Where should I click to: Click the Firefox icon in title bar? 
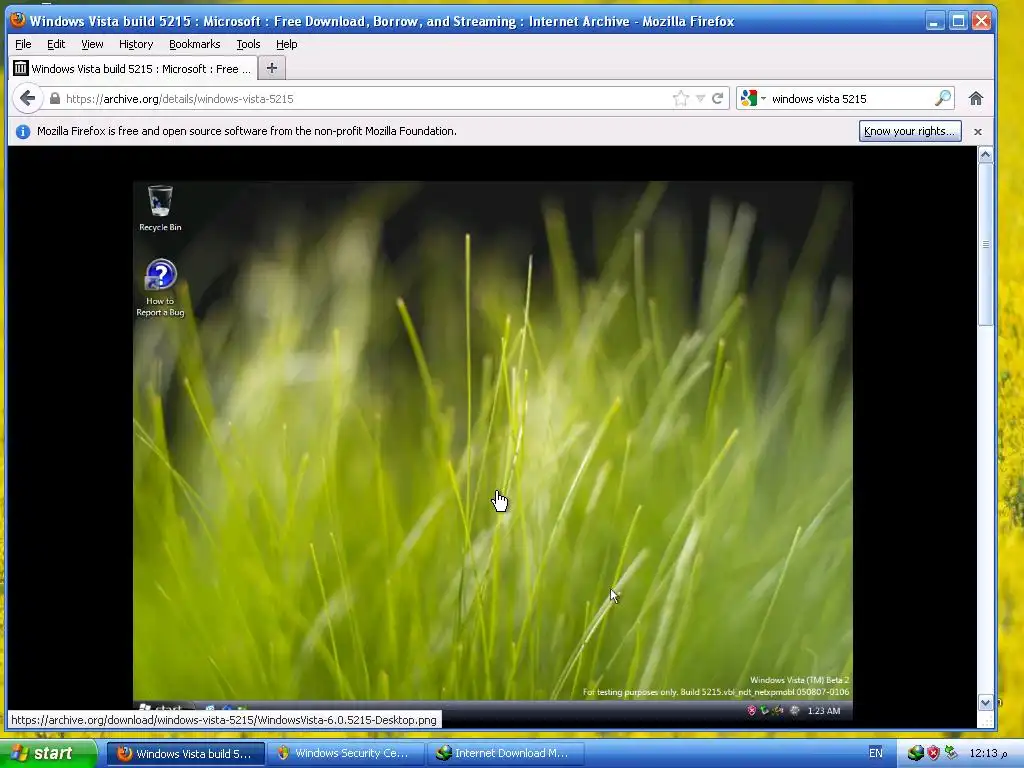[x=18, y=20]
